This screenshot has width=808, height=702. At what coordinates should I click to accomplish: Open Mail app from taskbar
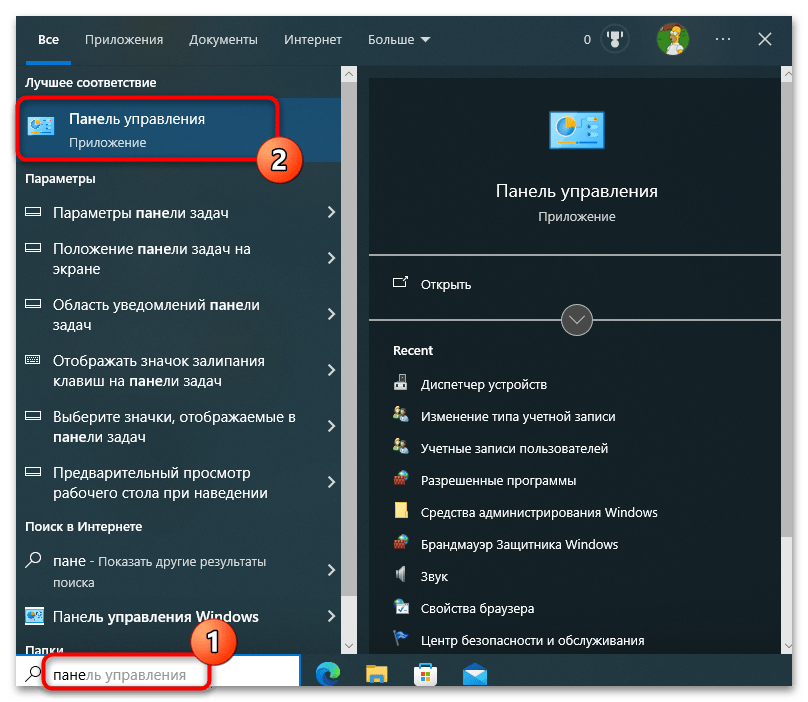point(475,674)
